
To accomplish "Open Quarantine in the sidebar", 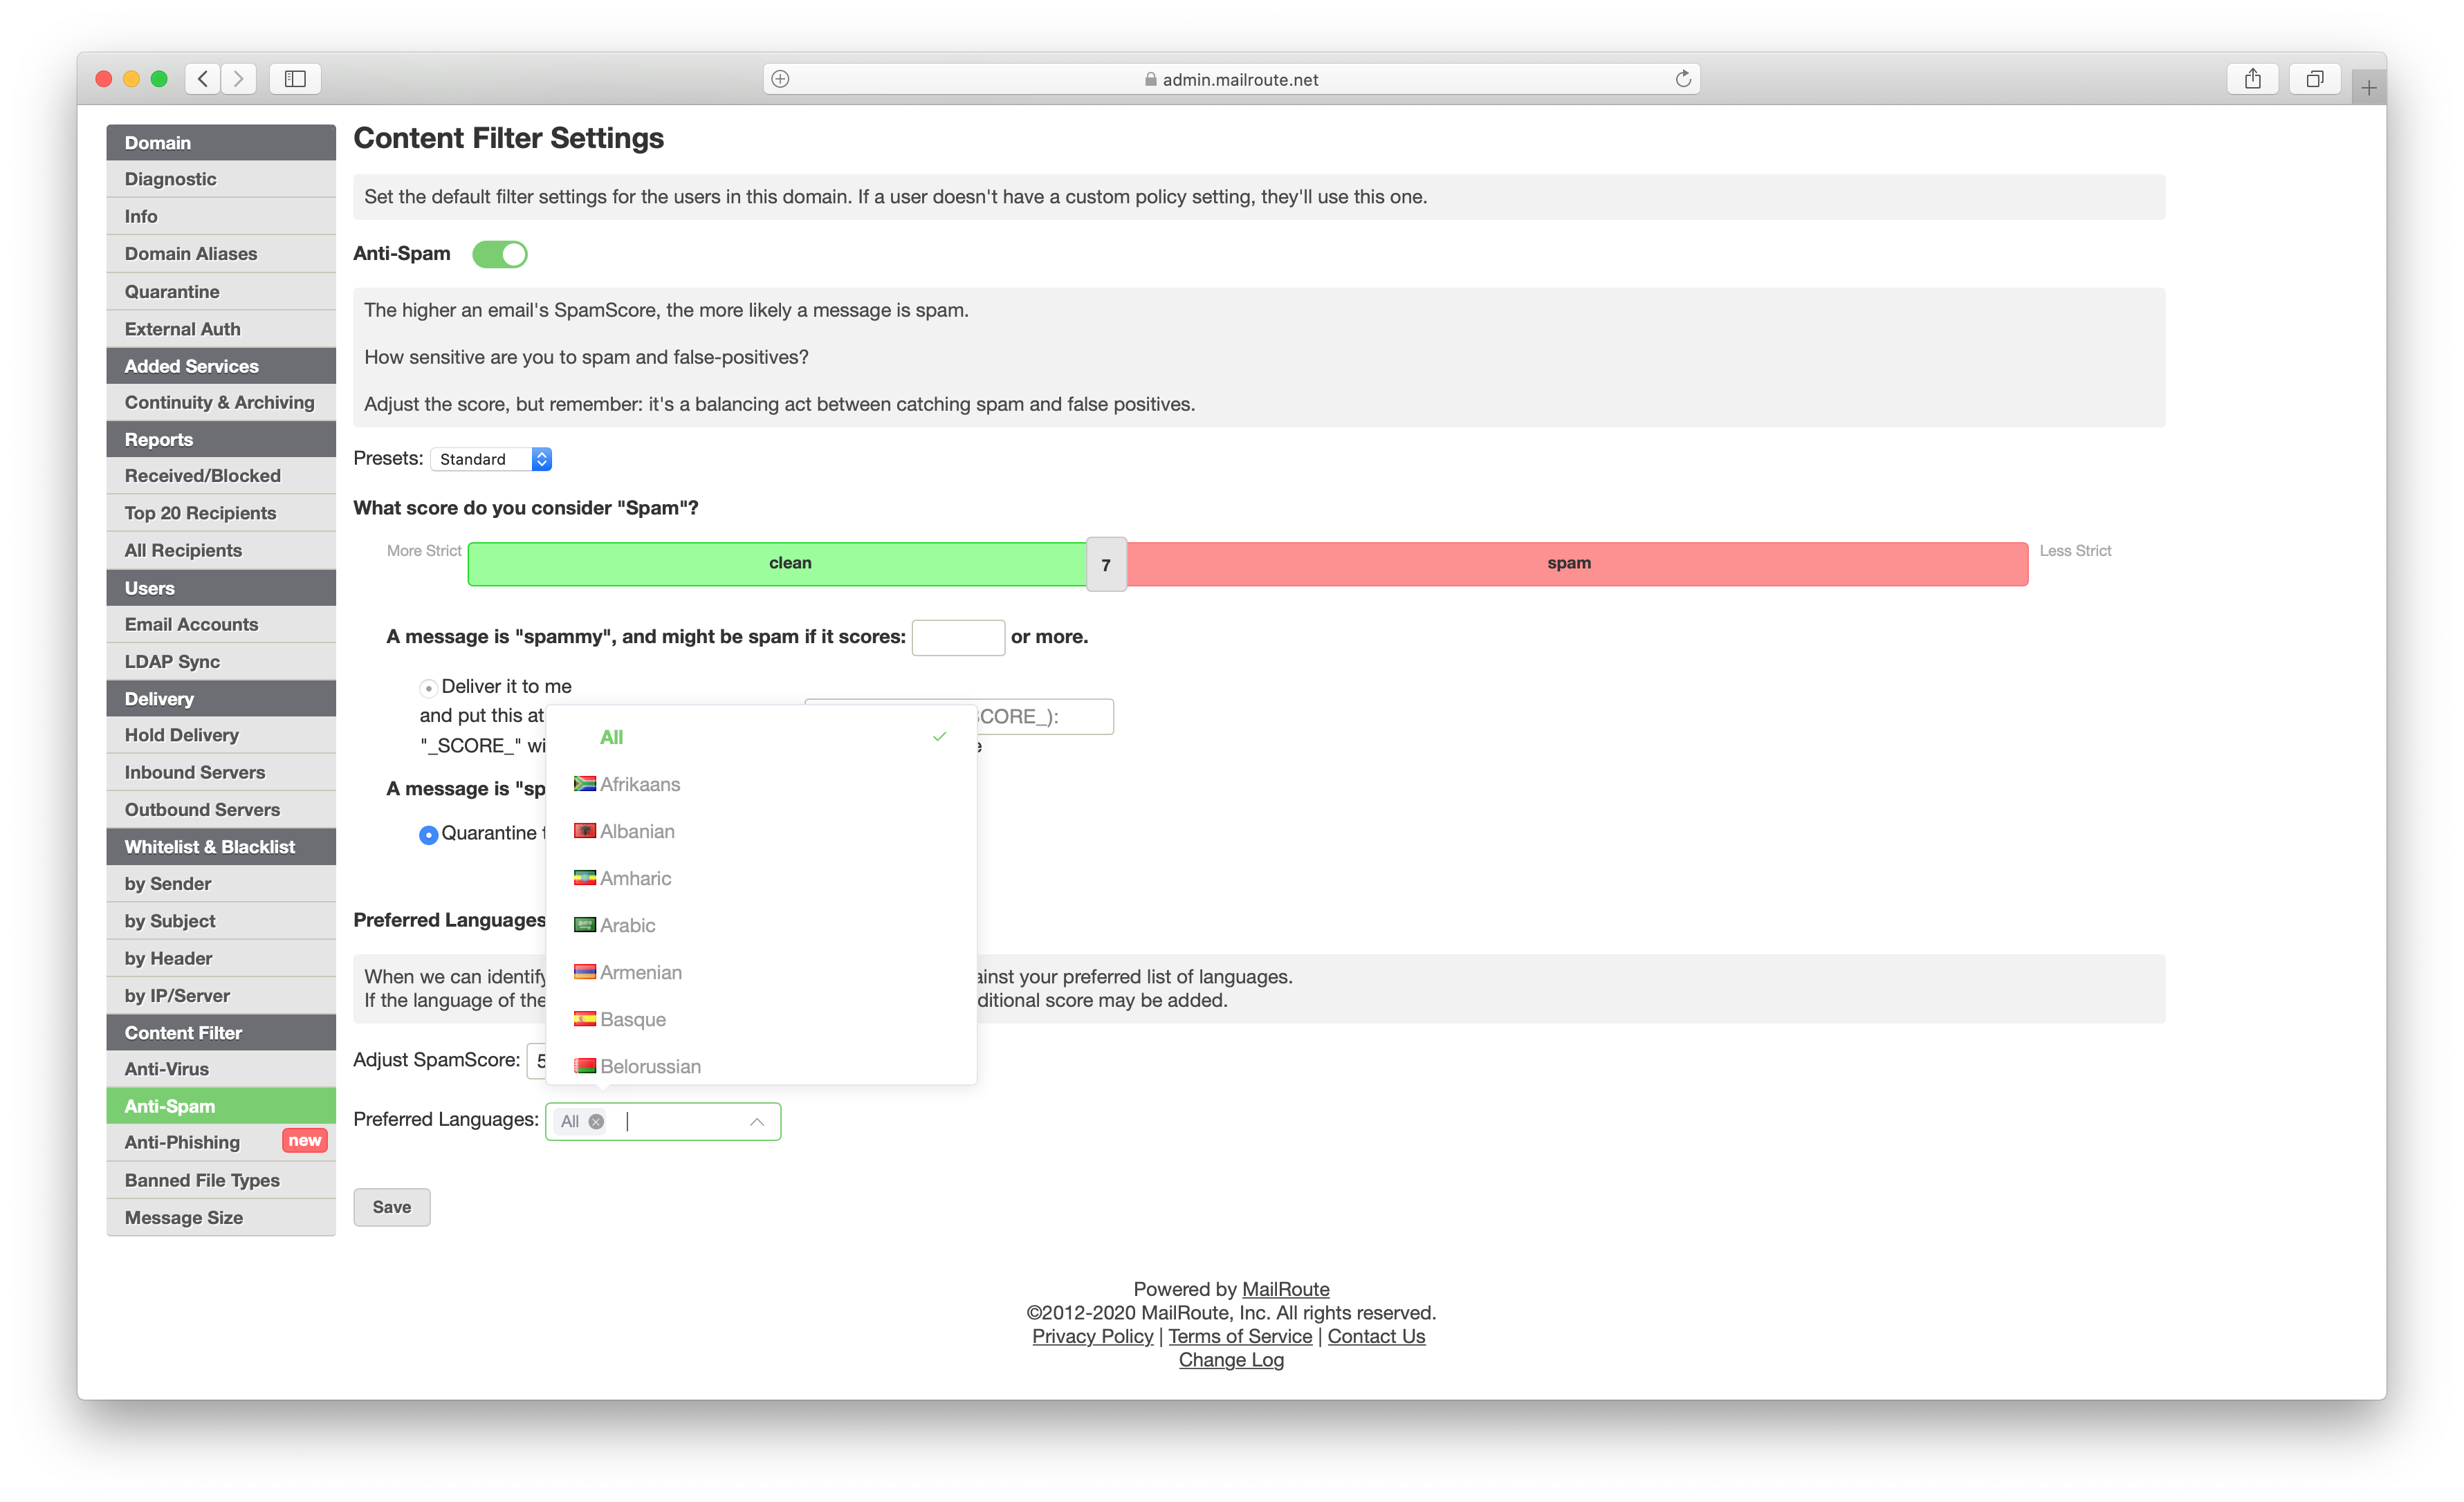I will 221,292.
